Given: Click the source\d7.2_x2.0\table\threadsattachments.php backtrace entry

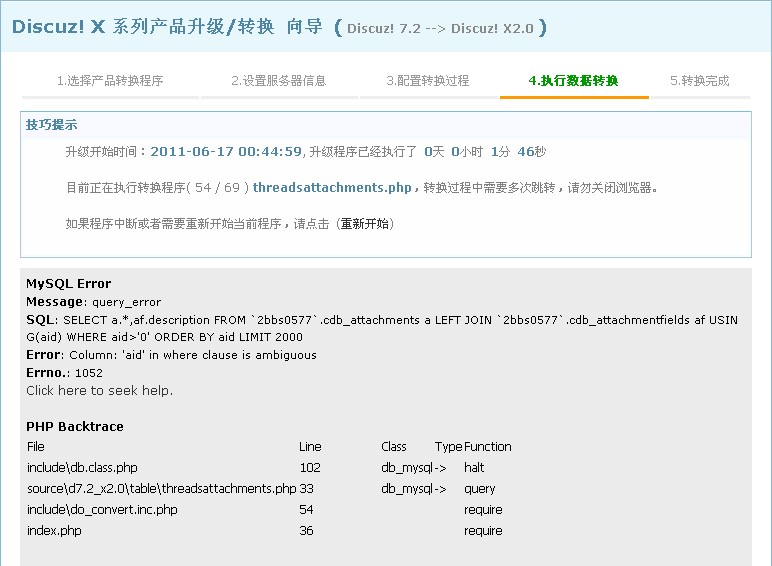Looking at the screenshot, I should (161, 489).
